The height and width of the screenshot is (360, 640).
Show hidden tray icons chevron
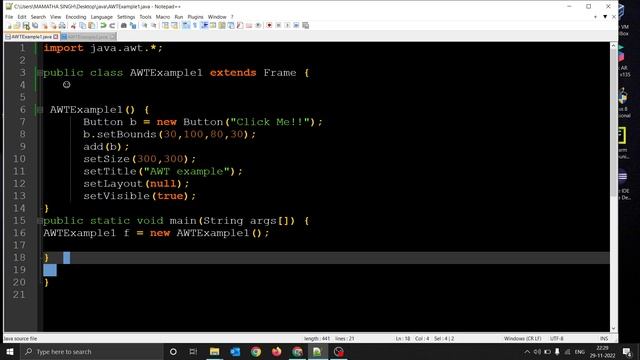[527, 351]
